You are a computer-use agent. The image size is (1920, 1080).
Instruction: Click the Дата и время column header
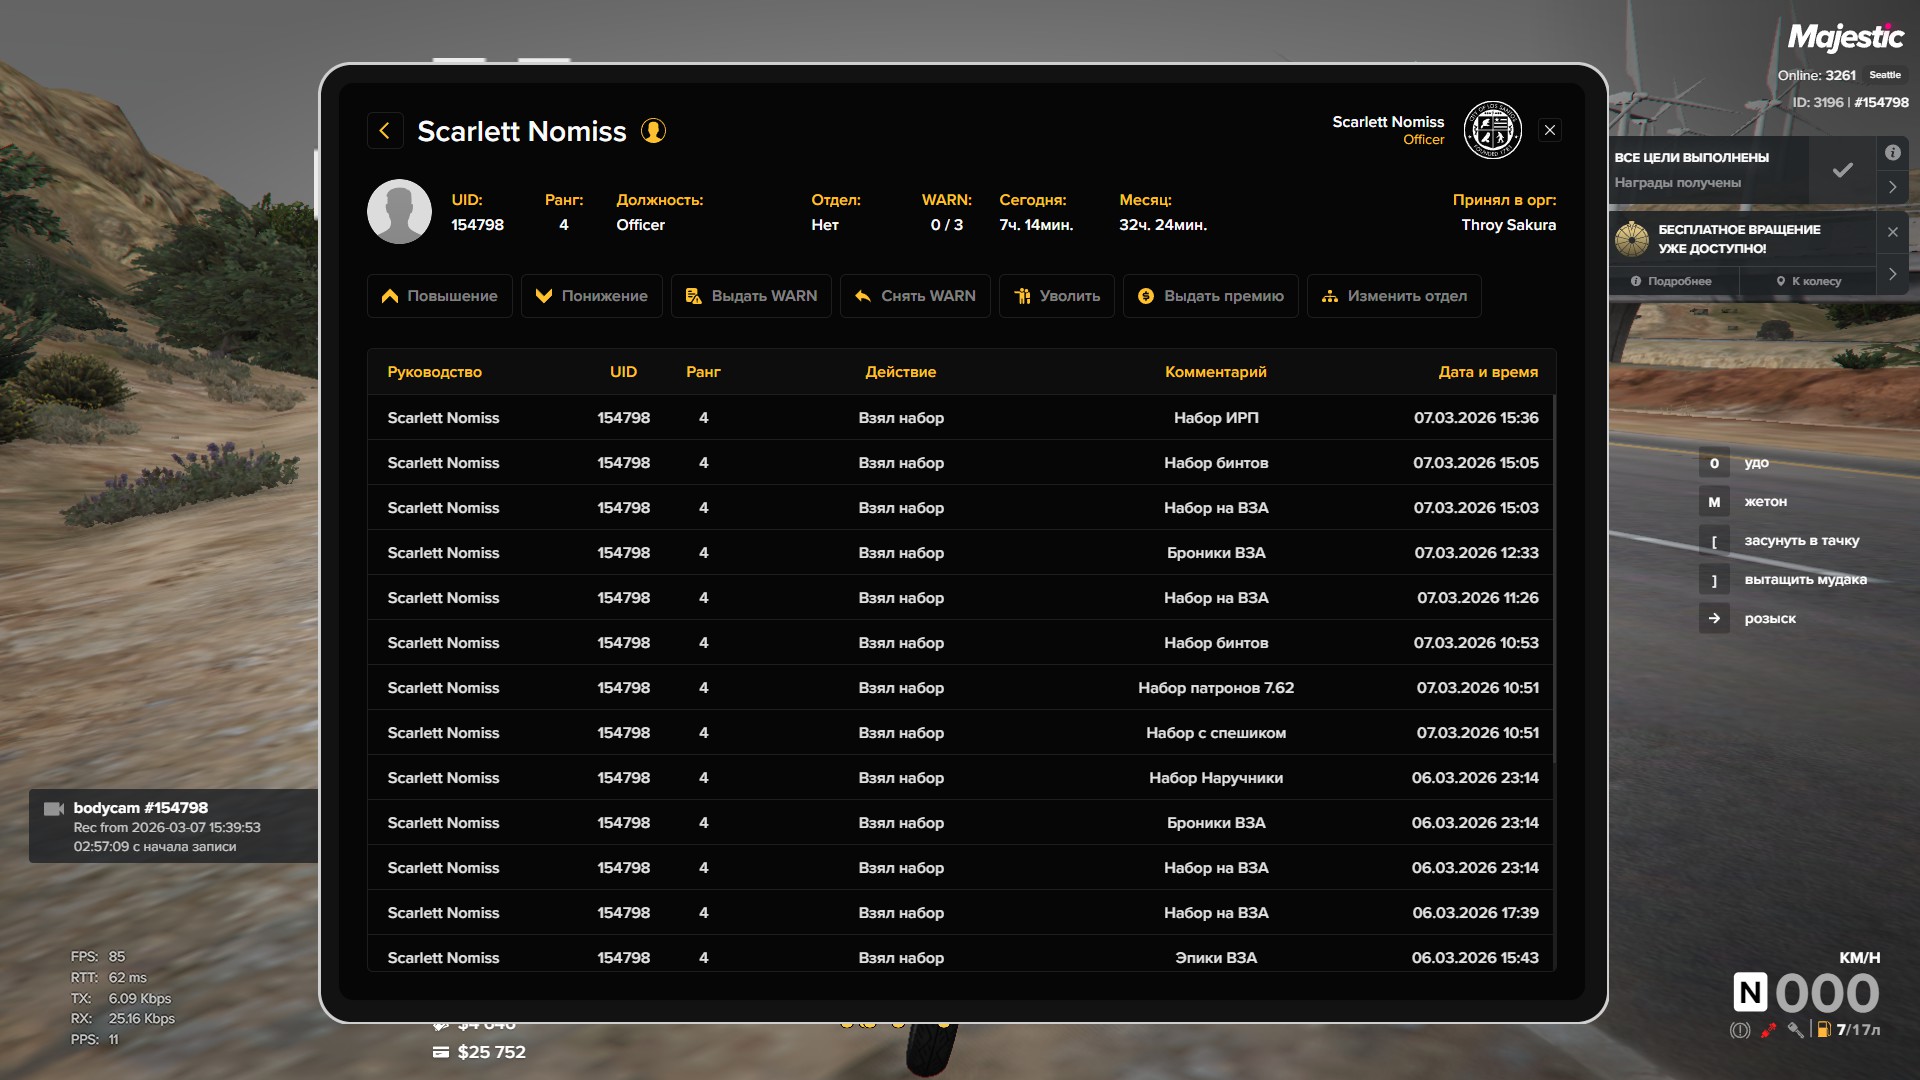(1487, 372)
